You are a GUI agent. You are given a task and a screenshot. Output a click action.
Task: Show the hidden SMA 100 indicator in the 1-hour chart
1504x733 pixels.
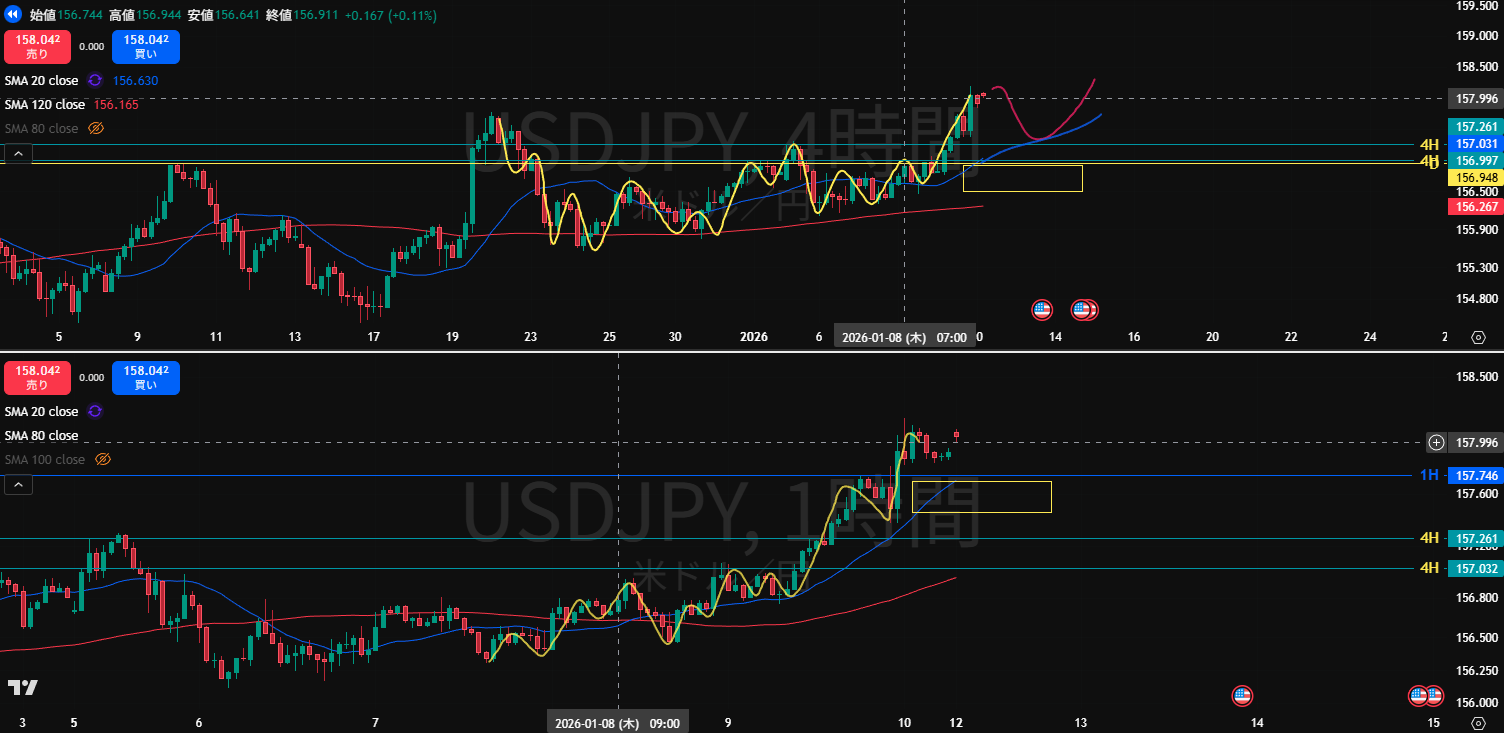click(x=102, y=459)
